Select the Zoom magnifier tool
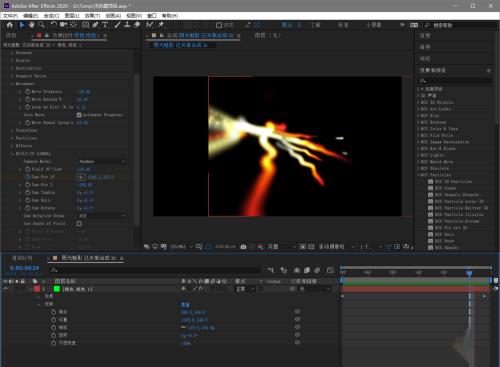 pyautogui.click(x=41, y=25)
